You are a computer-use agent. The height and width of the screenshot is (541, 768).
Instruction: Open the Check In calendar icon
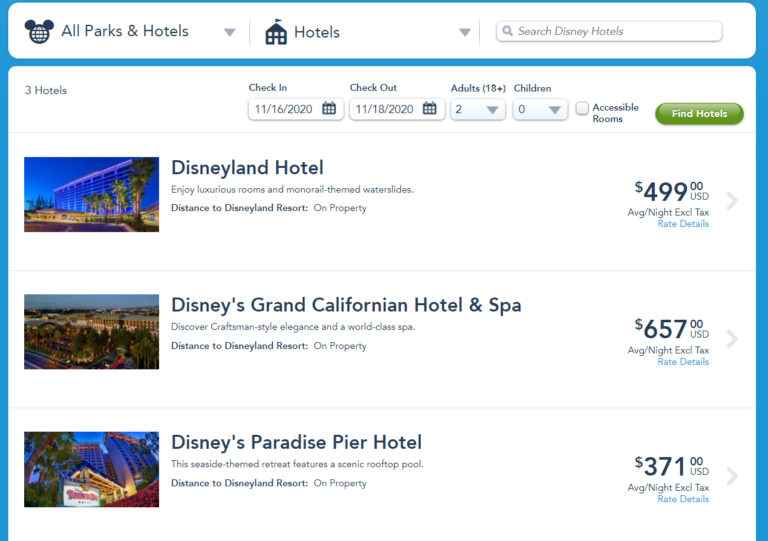329,109
